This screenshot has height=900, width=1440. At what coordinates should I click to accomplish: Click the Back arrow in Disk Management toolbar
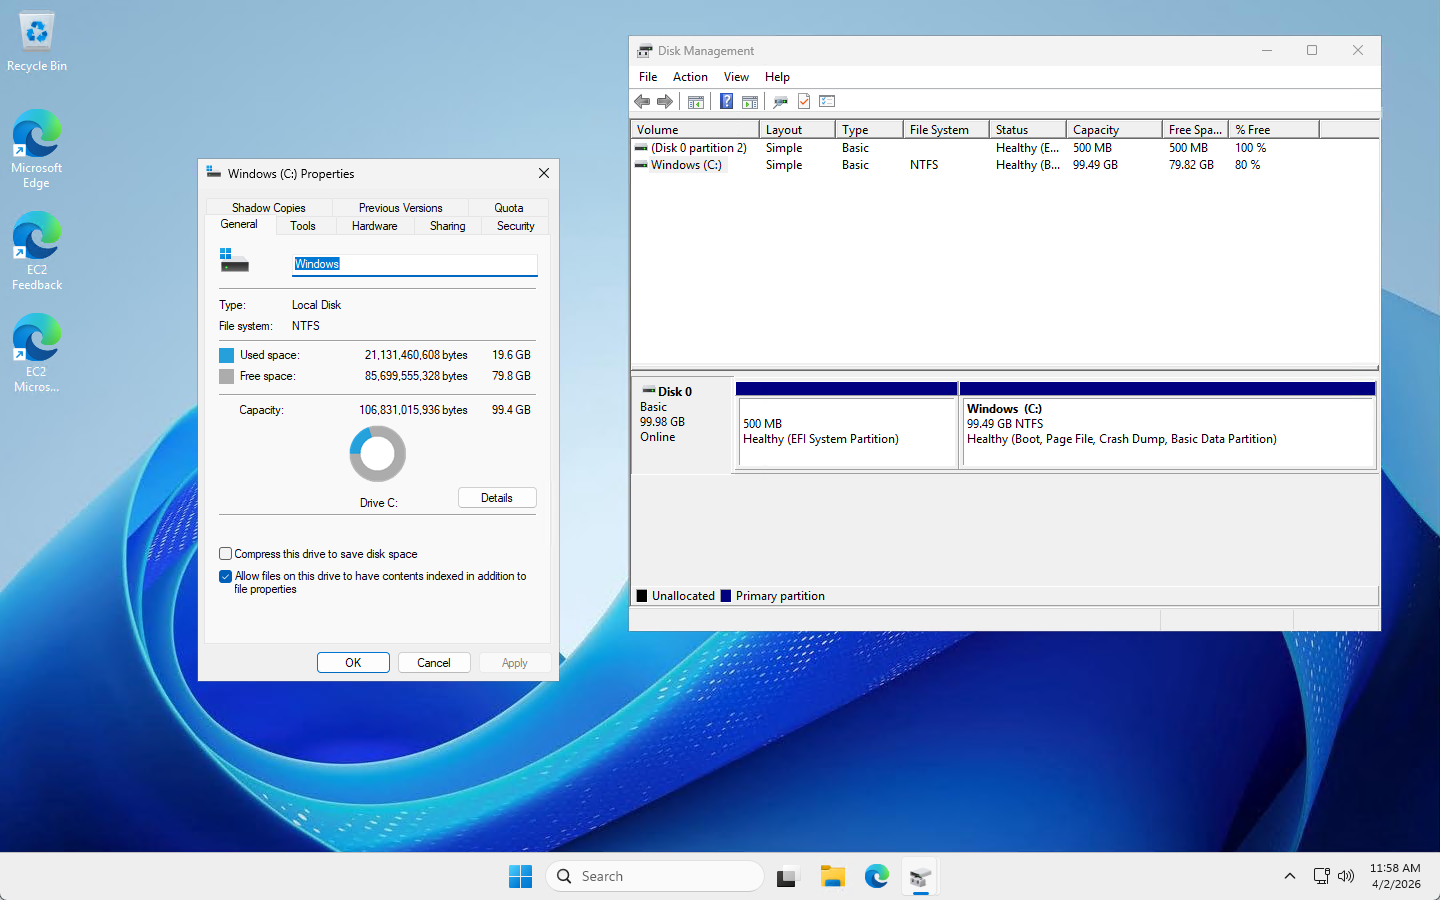pyautogui.click(x=642, y=101)
